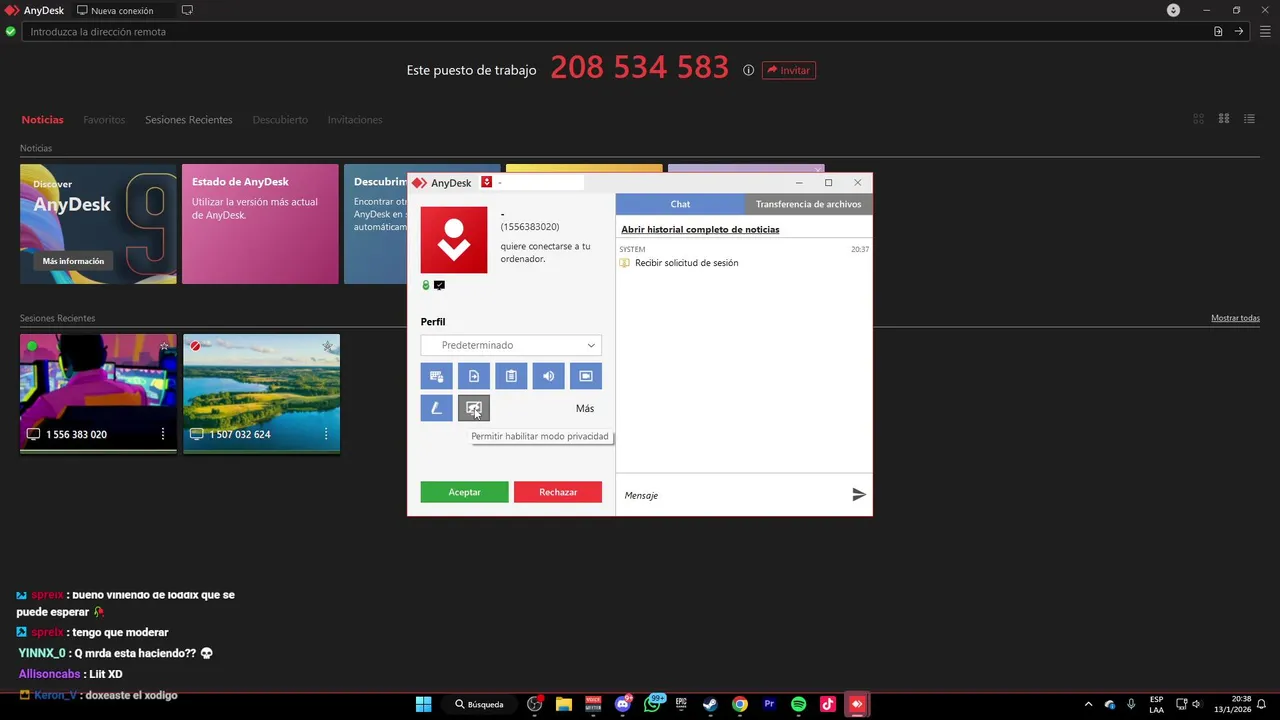The image size is (1280, 720).
Task: Switch to list view icon
Action: 1249,119
